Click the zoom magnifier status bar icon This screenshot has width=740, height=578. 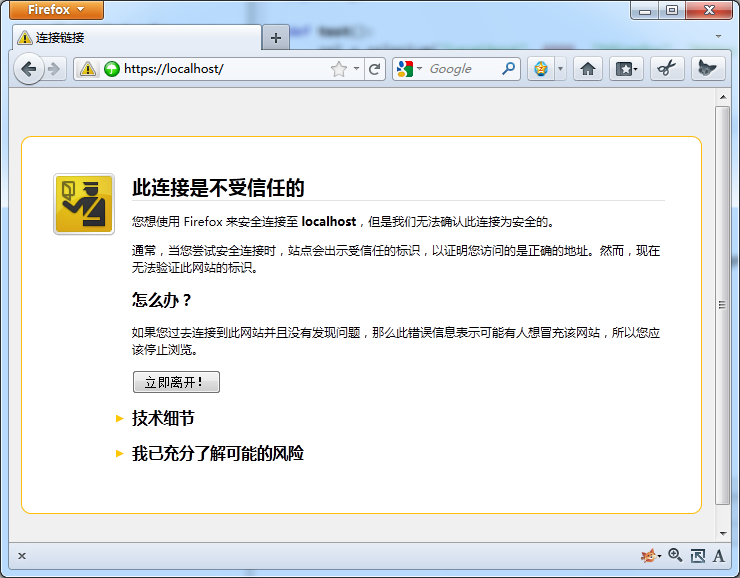tap(675, 555)
